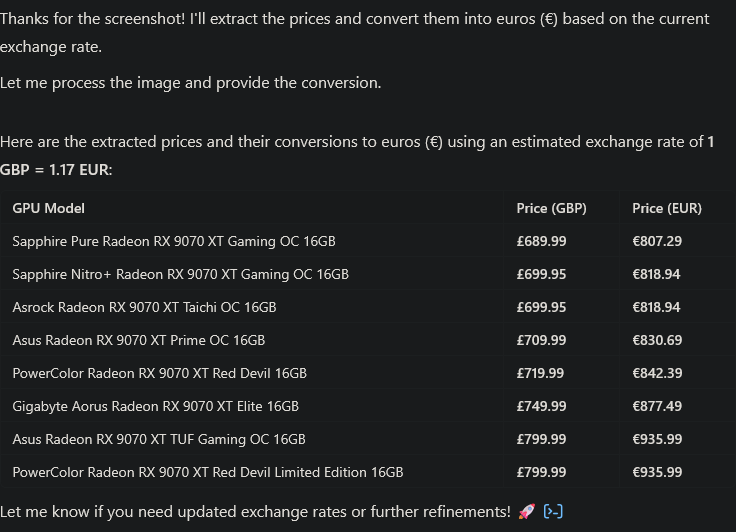Click the Asus TUF Gaming OC model name
Viewport: 736px width, 532px height.
click(159, 439)
